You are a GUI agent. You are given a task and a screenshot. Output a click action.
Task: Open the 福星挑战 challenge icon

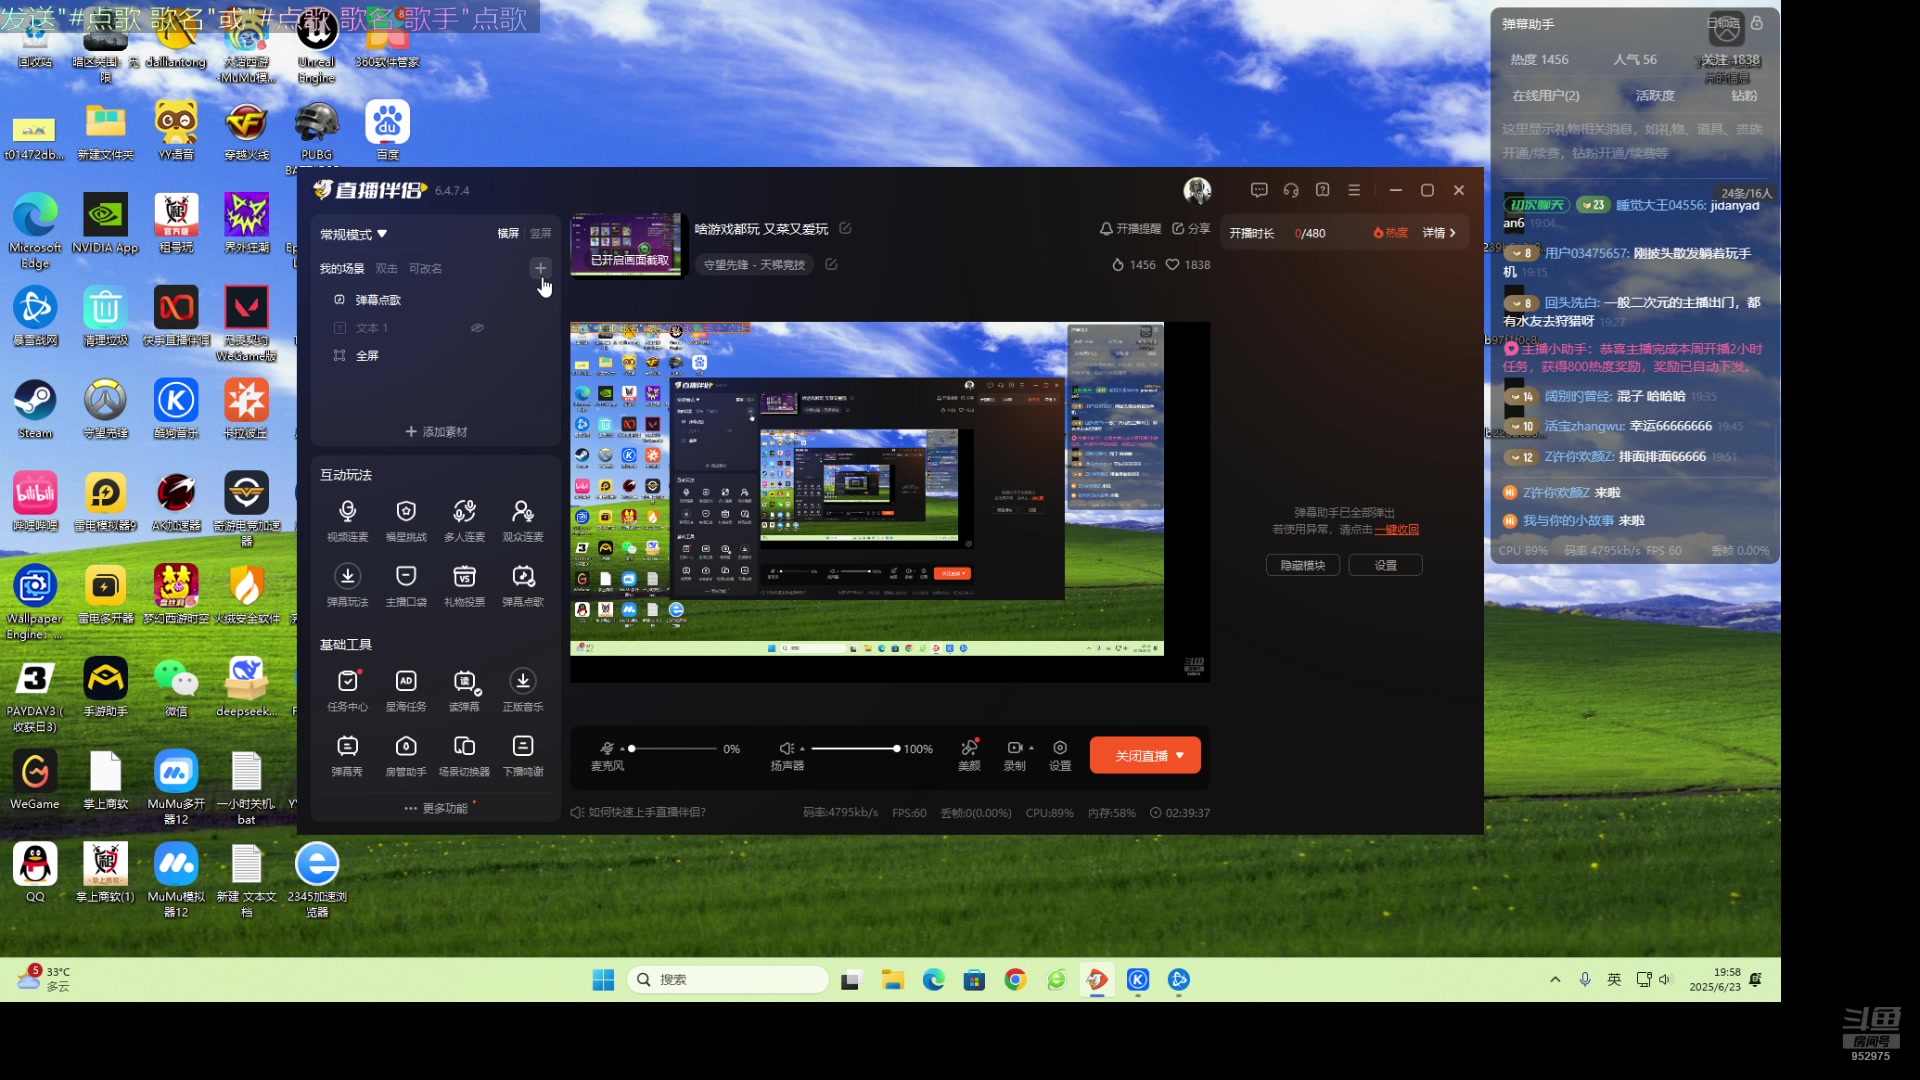pos(406,521)
